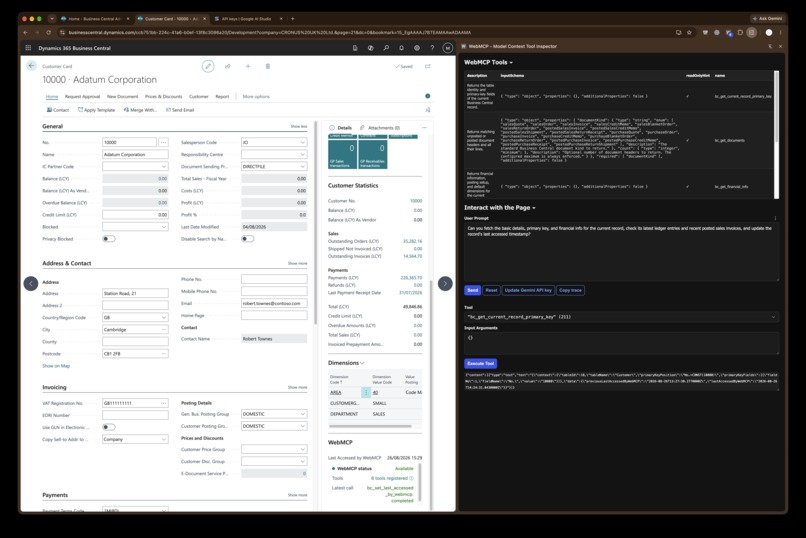Click the pencil edit icon on the Customer Card
The width and height of the screenshot is (806, 538).
[208, 66]
